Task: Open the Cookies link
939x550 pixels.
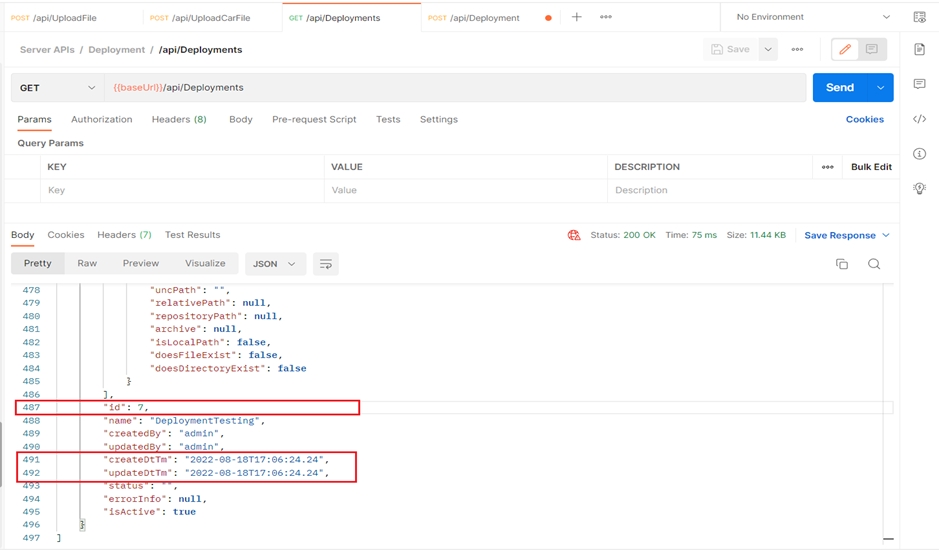Action: pos(864,119)
